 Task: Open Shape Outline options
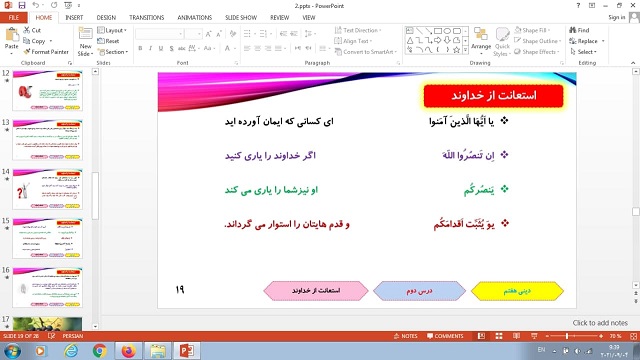538,41
